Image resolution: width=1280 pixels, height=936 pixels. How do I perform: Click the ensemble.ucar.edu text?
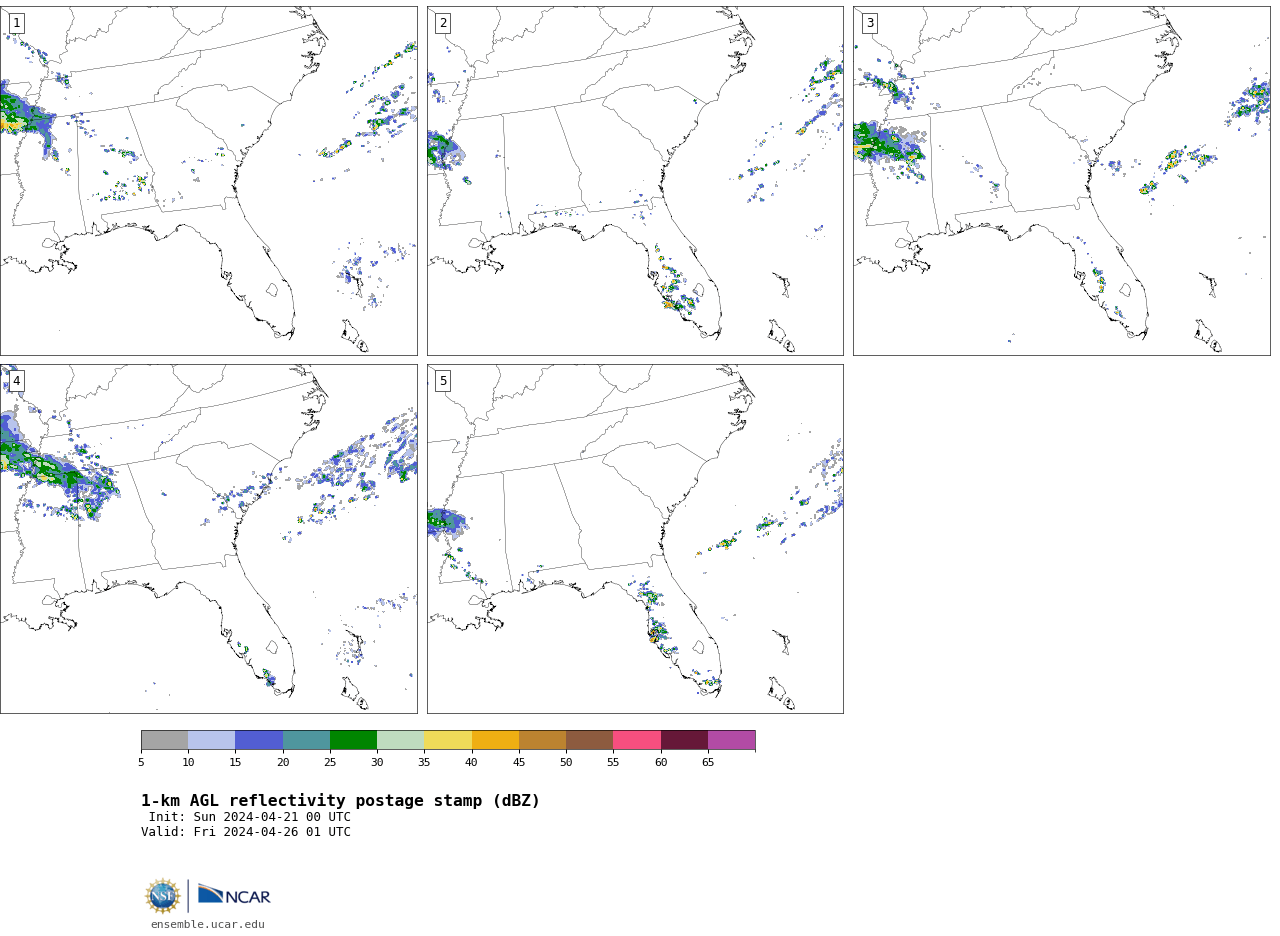(x=208, y=925)
